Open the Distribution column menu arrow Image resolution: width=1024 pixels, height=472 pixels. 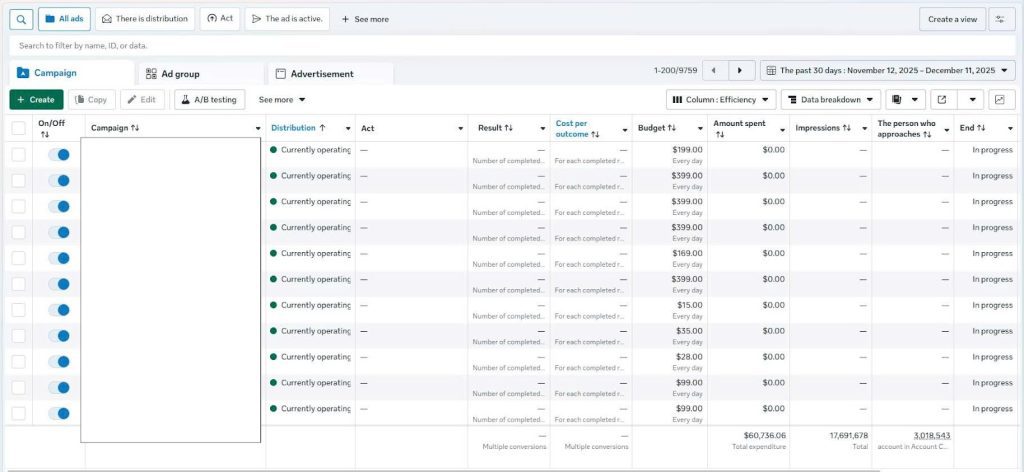pyautogui.click(x=348, y=129)
